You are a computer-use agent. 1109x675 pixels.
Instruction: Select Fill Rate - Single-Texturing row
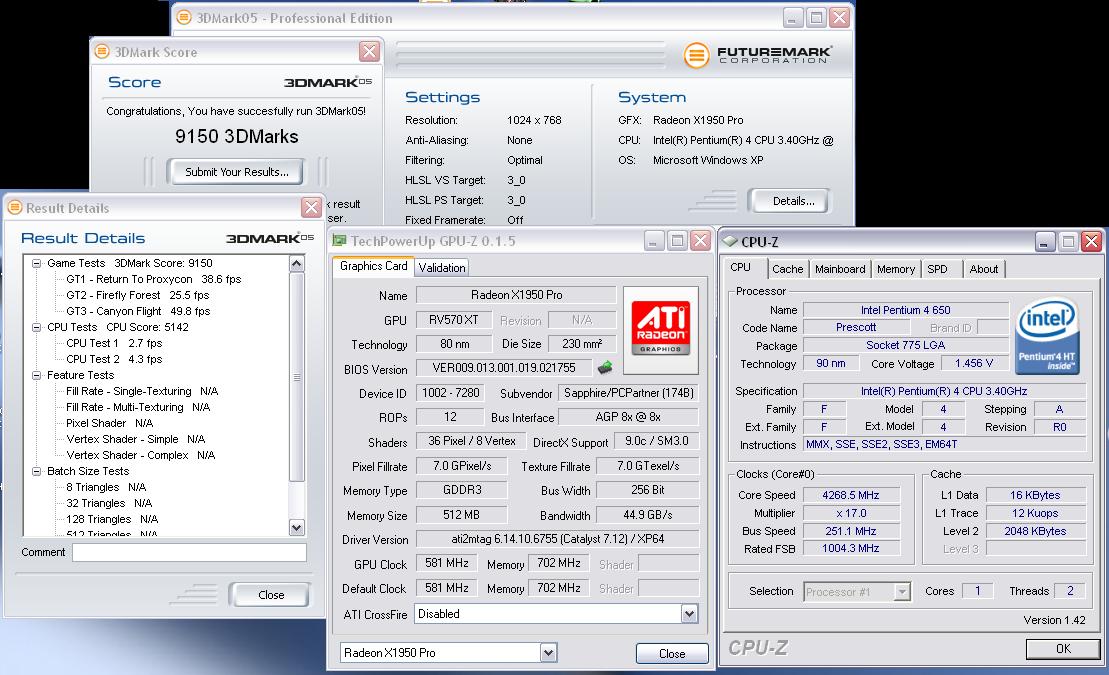(142, 391)
